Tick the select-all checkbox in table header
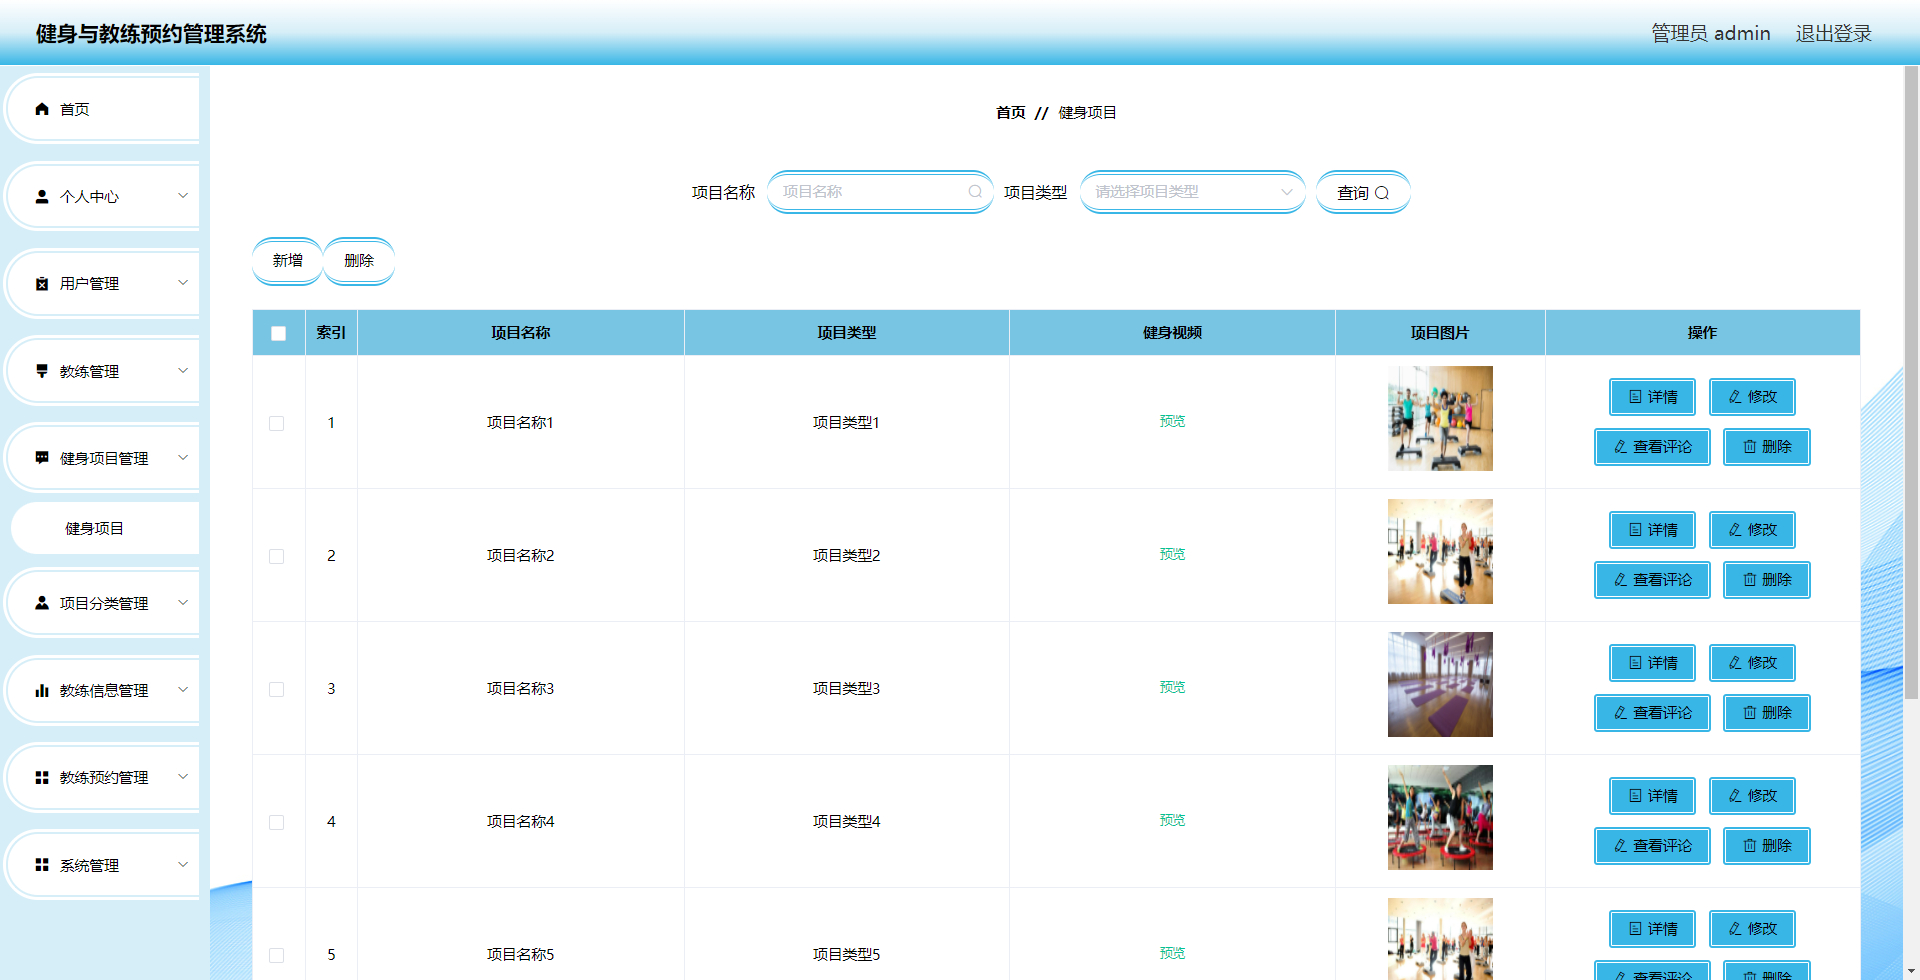 [x=278, y=333]
